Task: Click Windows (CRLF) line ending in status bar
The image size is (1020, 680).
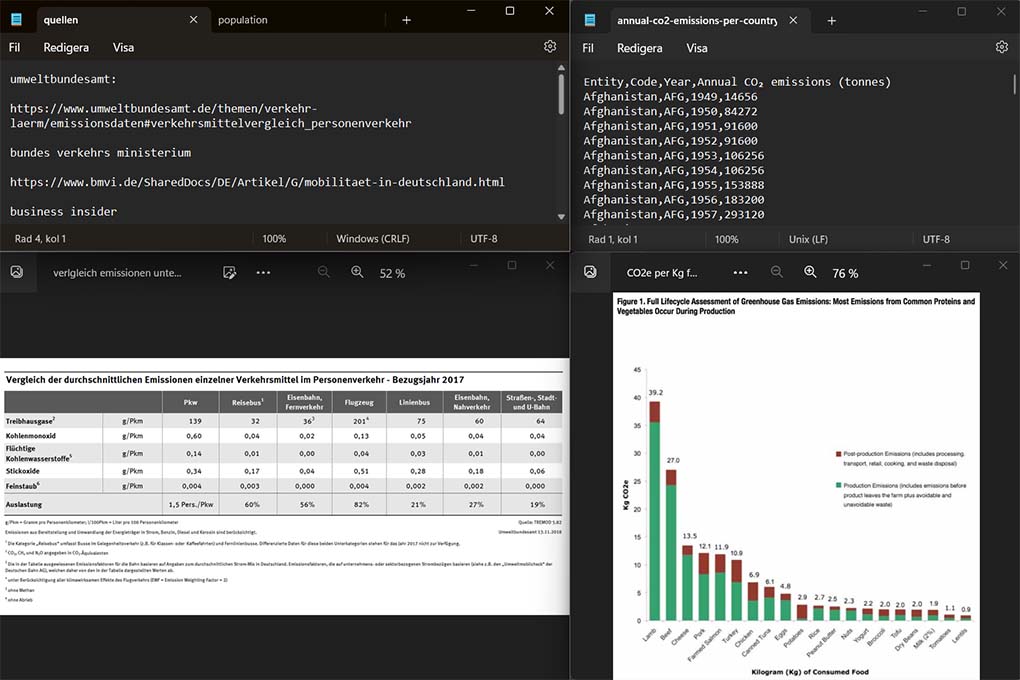Action: click(372, 239)
